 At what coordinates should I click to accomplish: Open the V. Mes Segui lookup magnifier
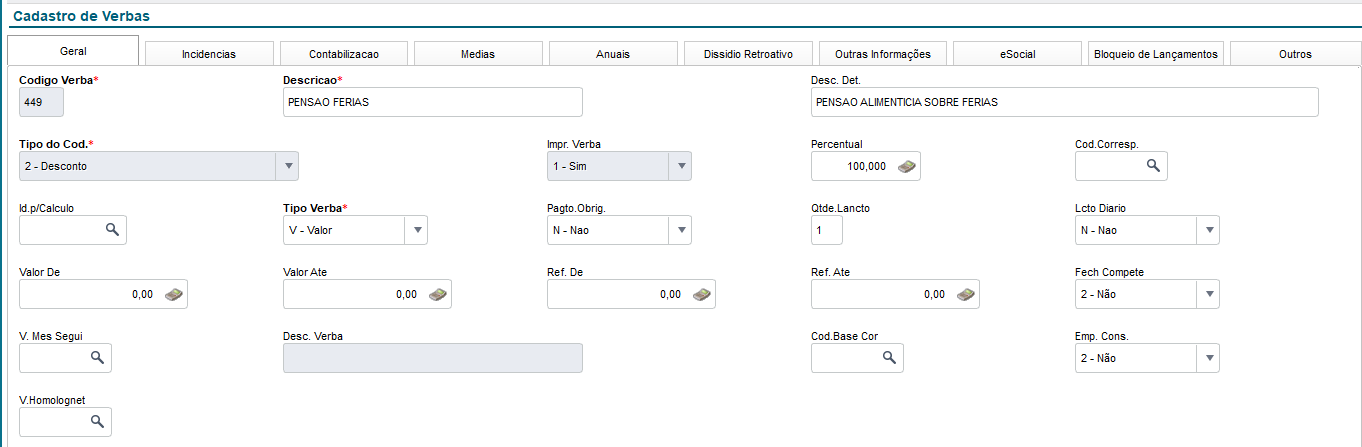point(97,357)
